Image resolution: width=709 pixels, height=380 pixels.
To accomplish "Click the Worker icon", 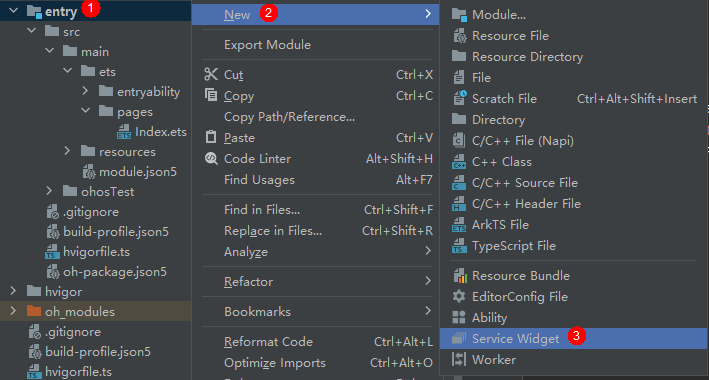I will click(x=459, y=360).
